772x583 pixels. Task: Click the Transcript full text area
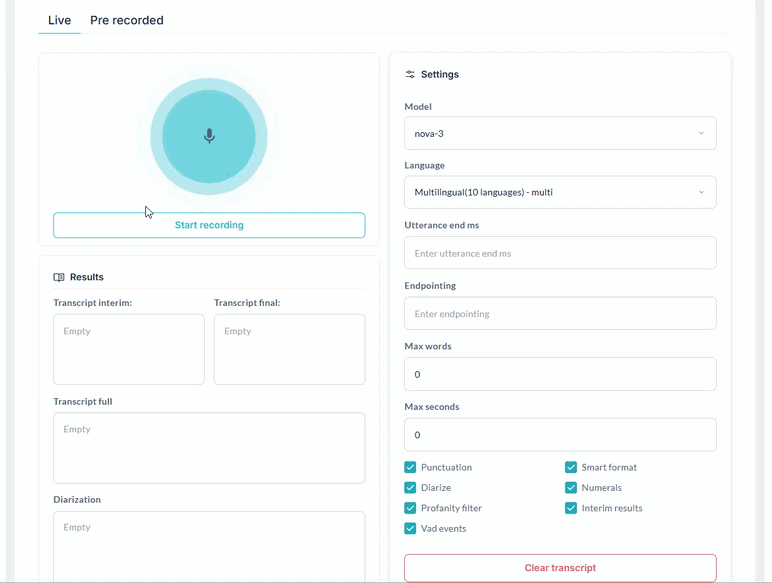point(209,448)
